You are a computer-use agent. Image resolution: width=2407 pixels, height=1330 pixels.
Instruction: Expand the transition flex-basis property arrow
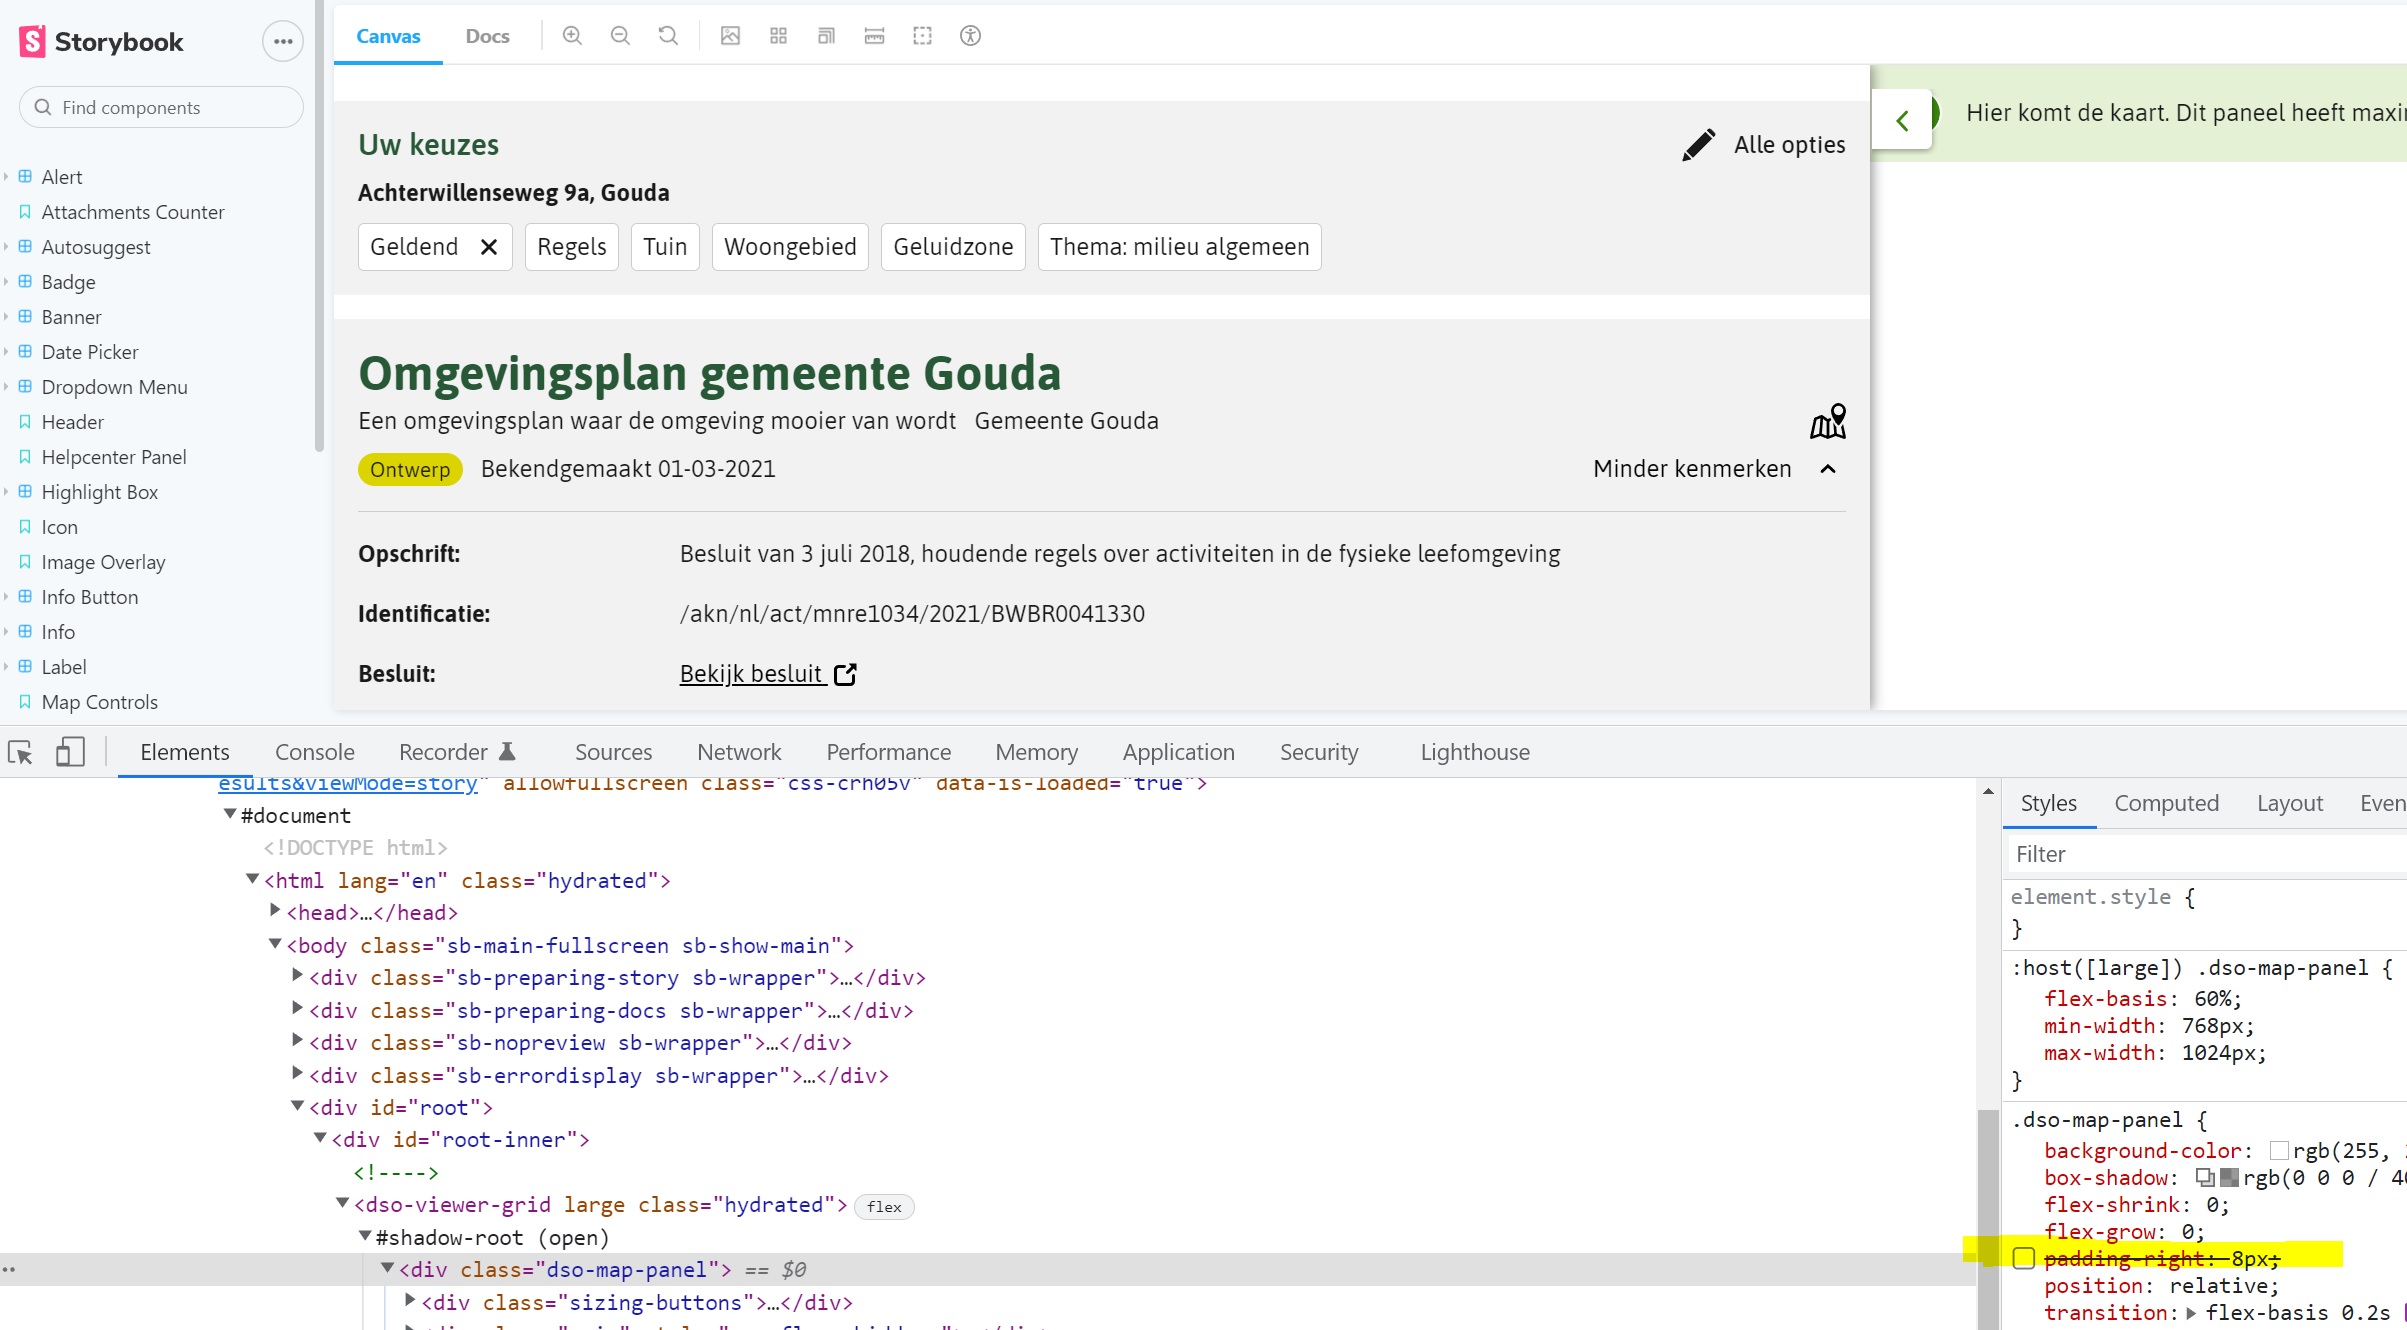[x=2191, y=1313]
